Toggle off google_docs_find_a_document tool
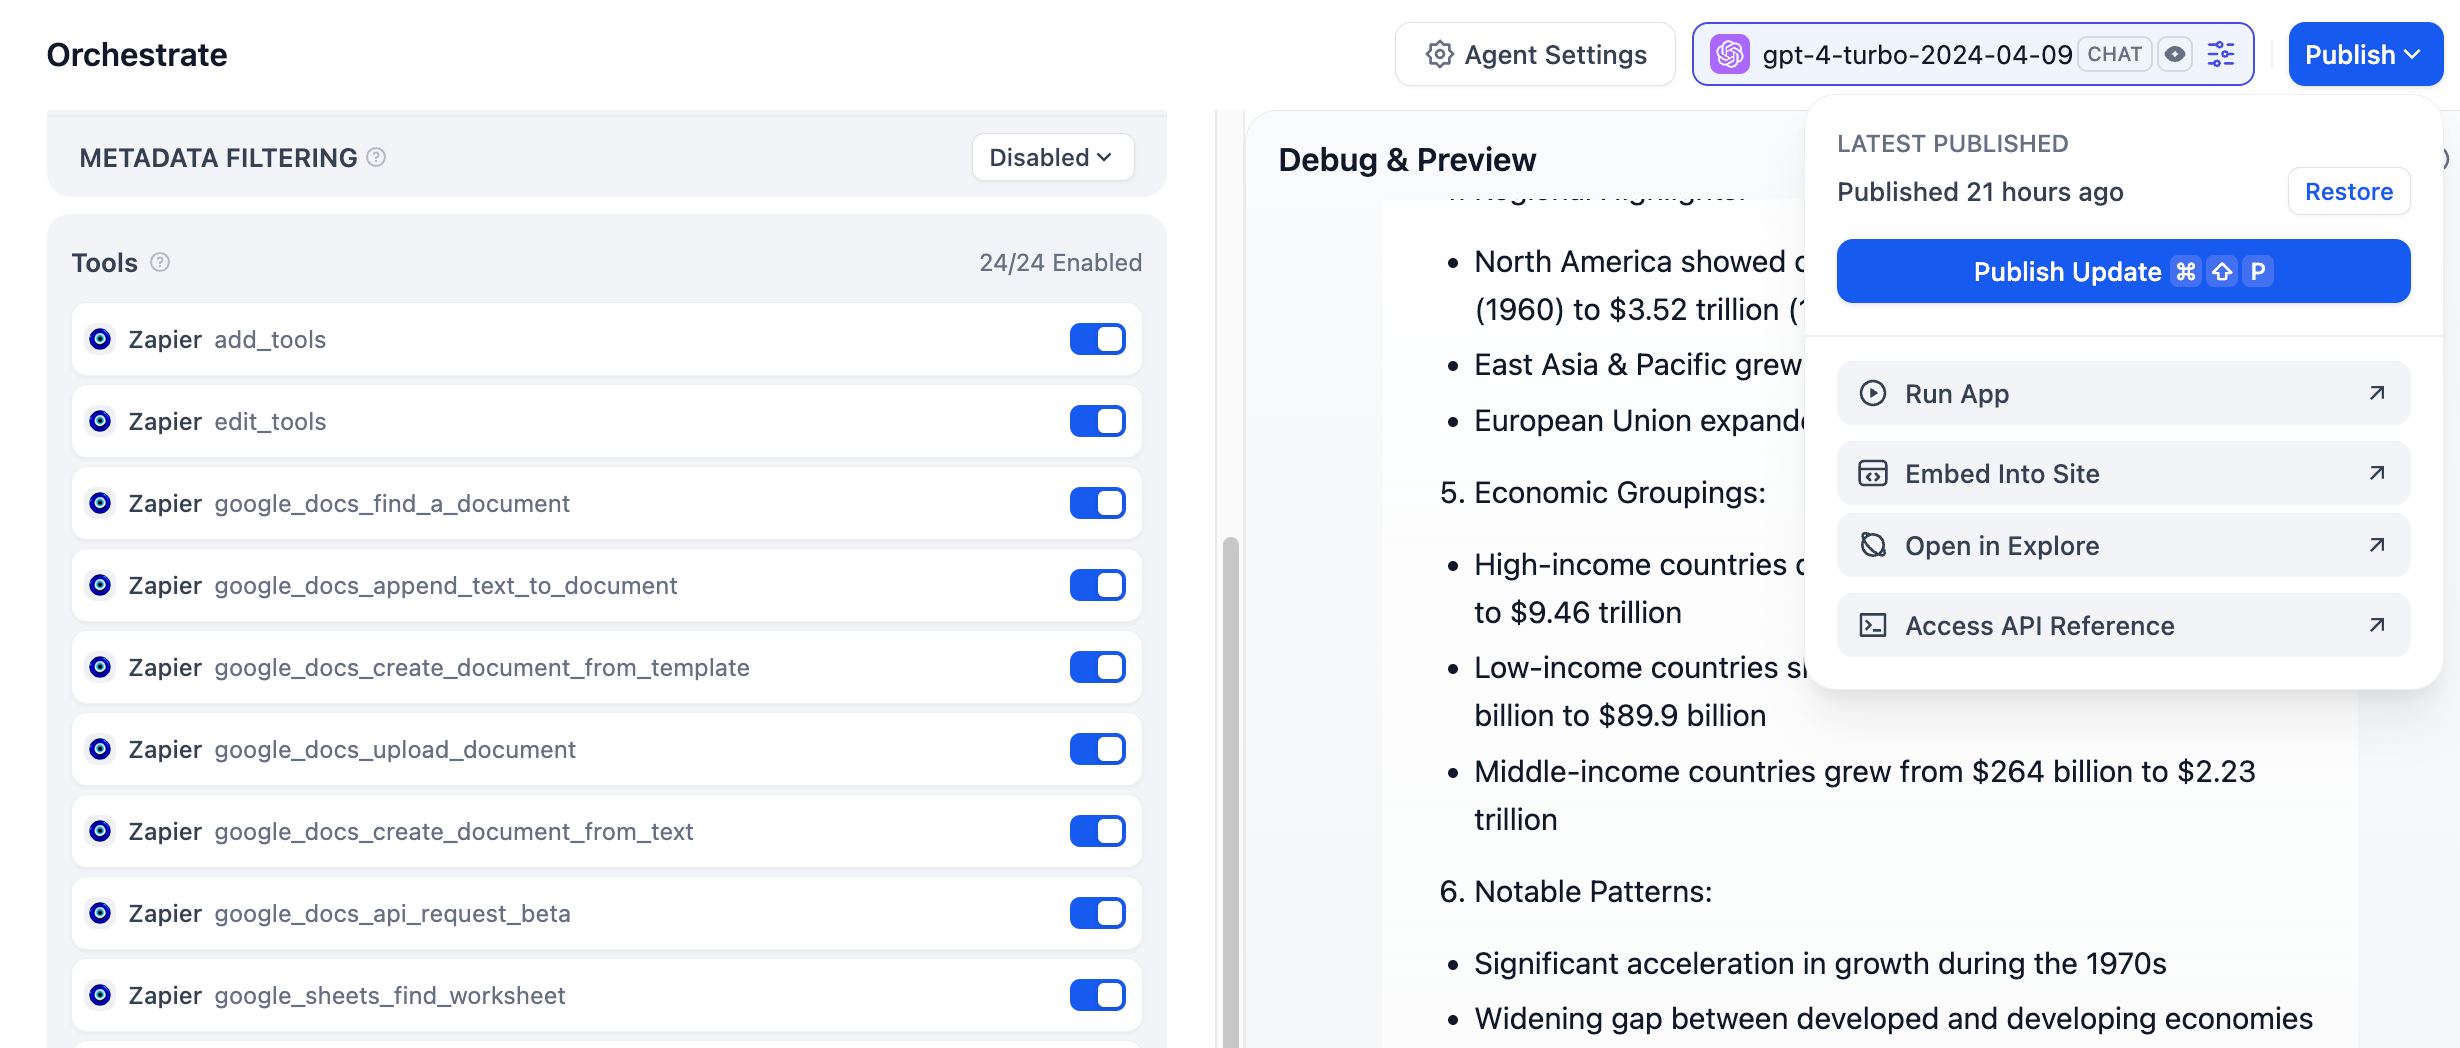Viewport: 2460px width, 1048px height. pyautogui.click(x=1097, y=503)
